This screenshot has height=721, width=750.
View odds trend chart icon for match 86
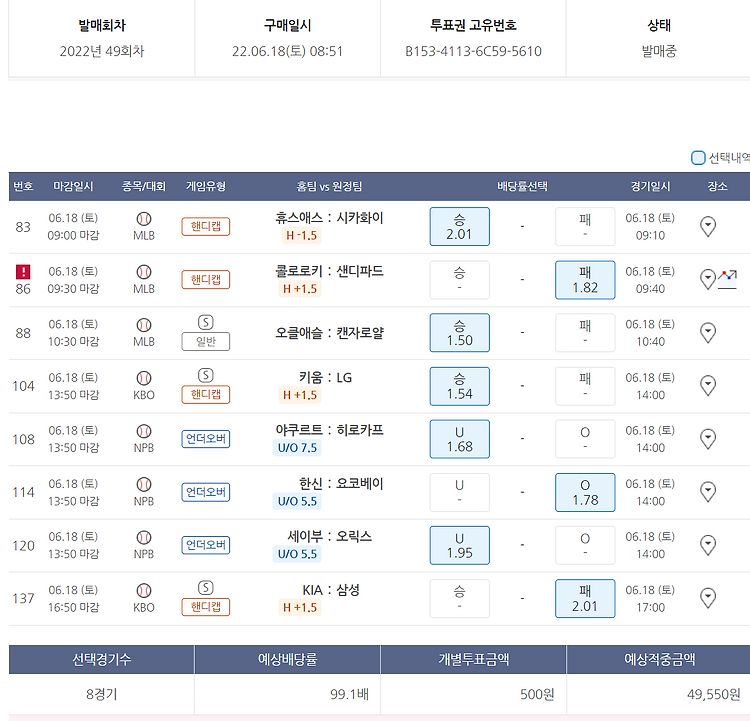coord(727,279)
